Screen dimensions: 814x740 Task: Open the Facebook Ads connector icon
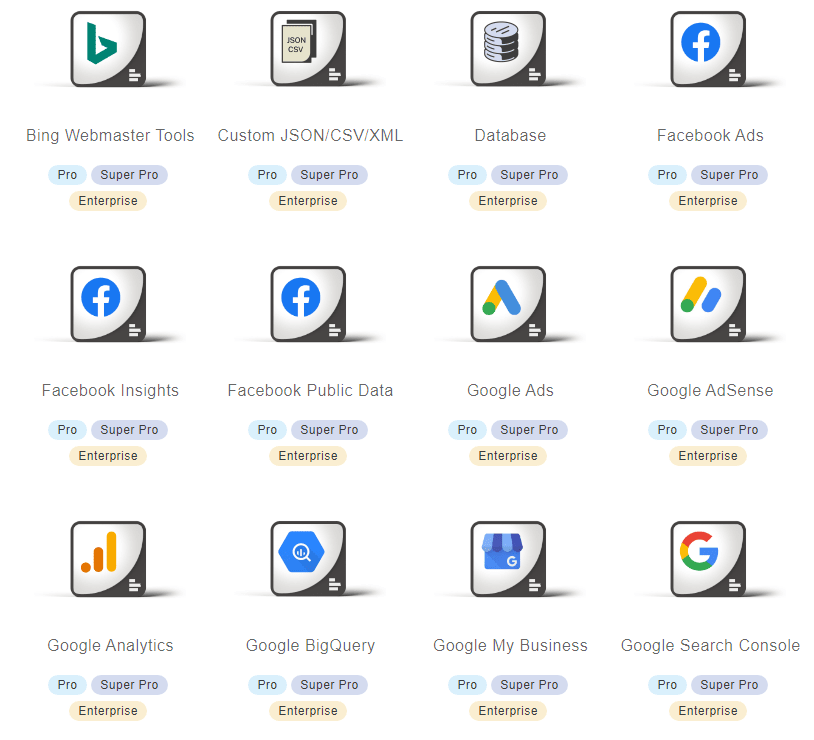[708, 49]
